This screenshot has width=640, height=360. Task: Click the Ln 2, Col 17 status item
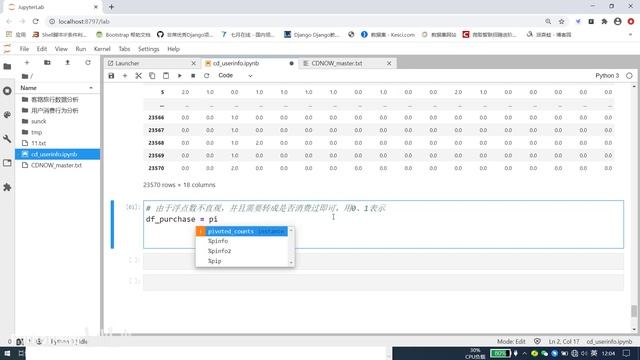564,341
